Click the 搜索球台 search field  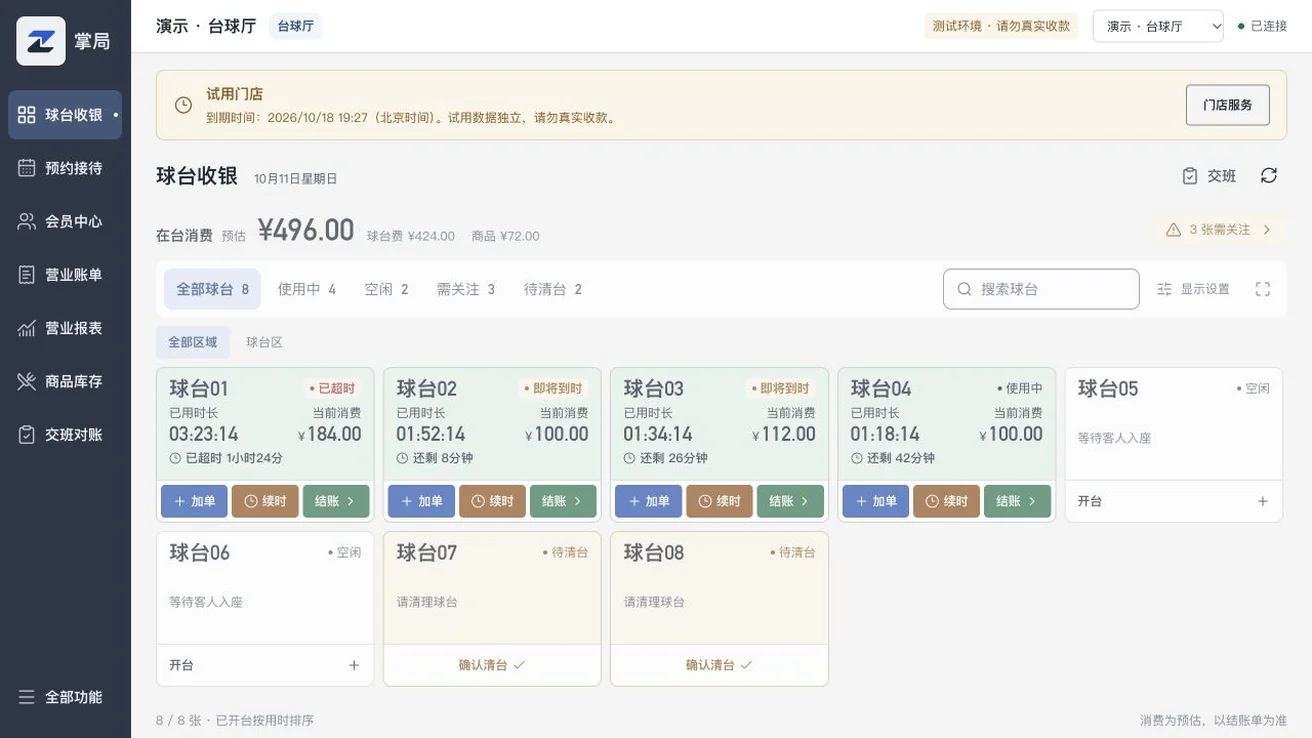coord(1041,289)
